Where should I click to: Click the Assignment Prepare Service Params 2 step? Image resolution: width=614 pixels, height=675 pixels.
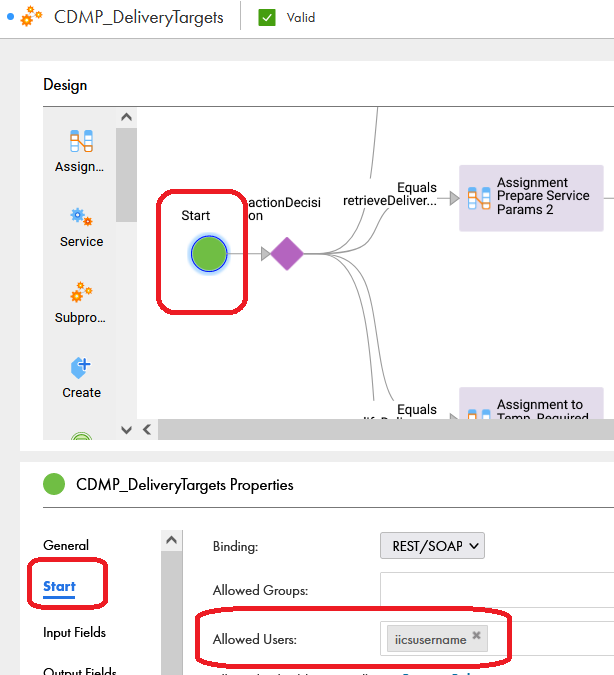point(531,198)
